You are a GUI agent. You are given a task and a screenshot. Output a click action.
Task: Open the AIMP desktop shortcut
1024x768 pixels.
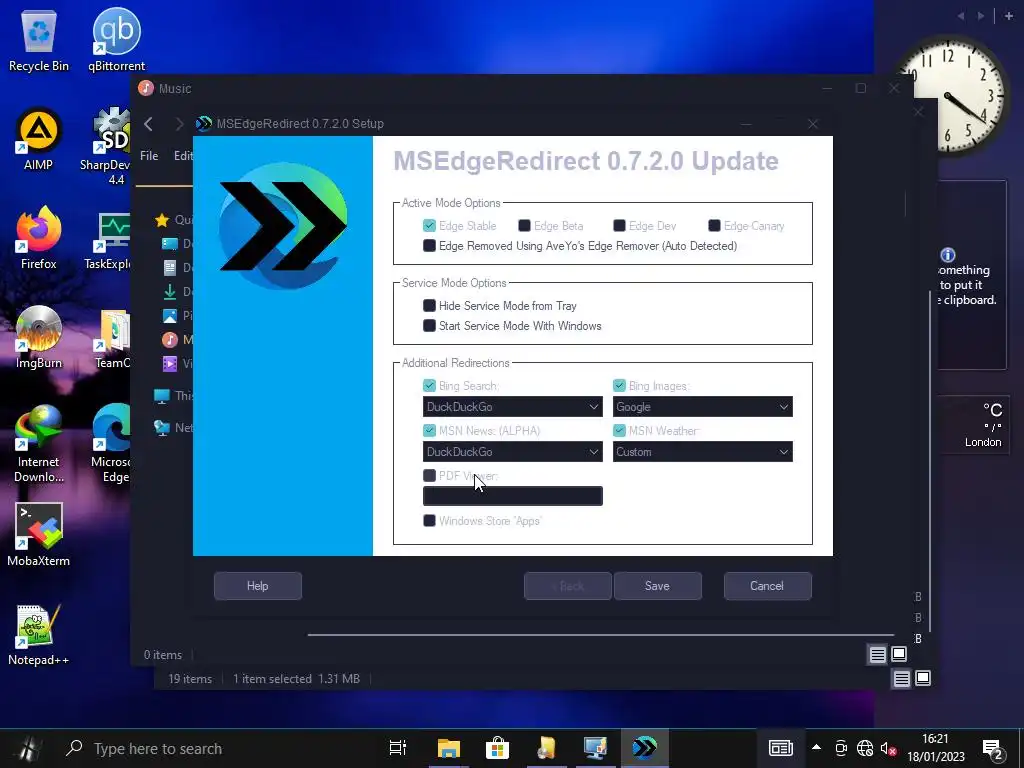click(x=39, y=140)
